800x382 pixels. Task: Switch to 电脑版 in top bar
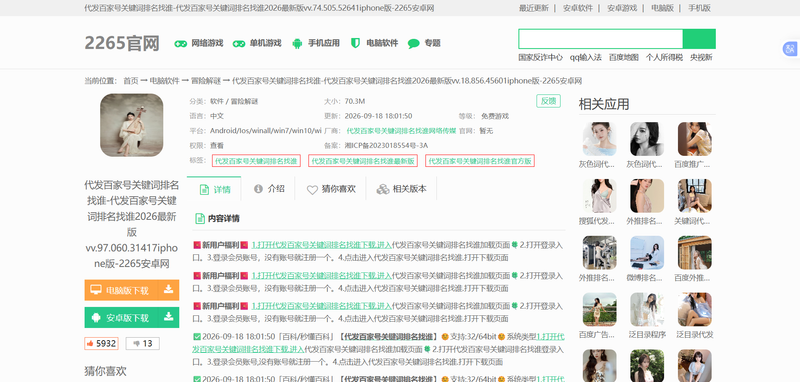[x=662, y=8]
